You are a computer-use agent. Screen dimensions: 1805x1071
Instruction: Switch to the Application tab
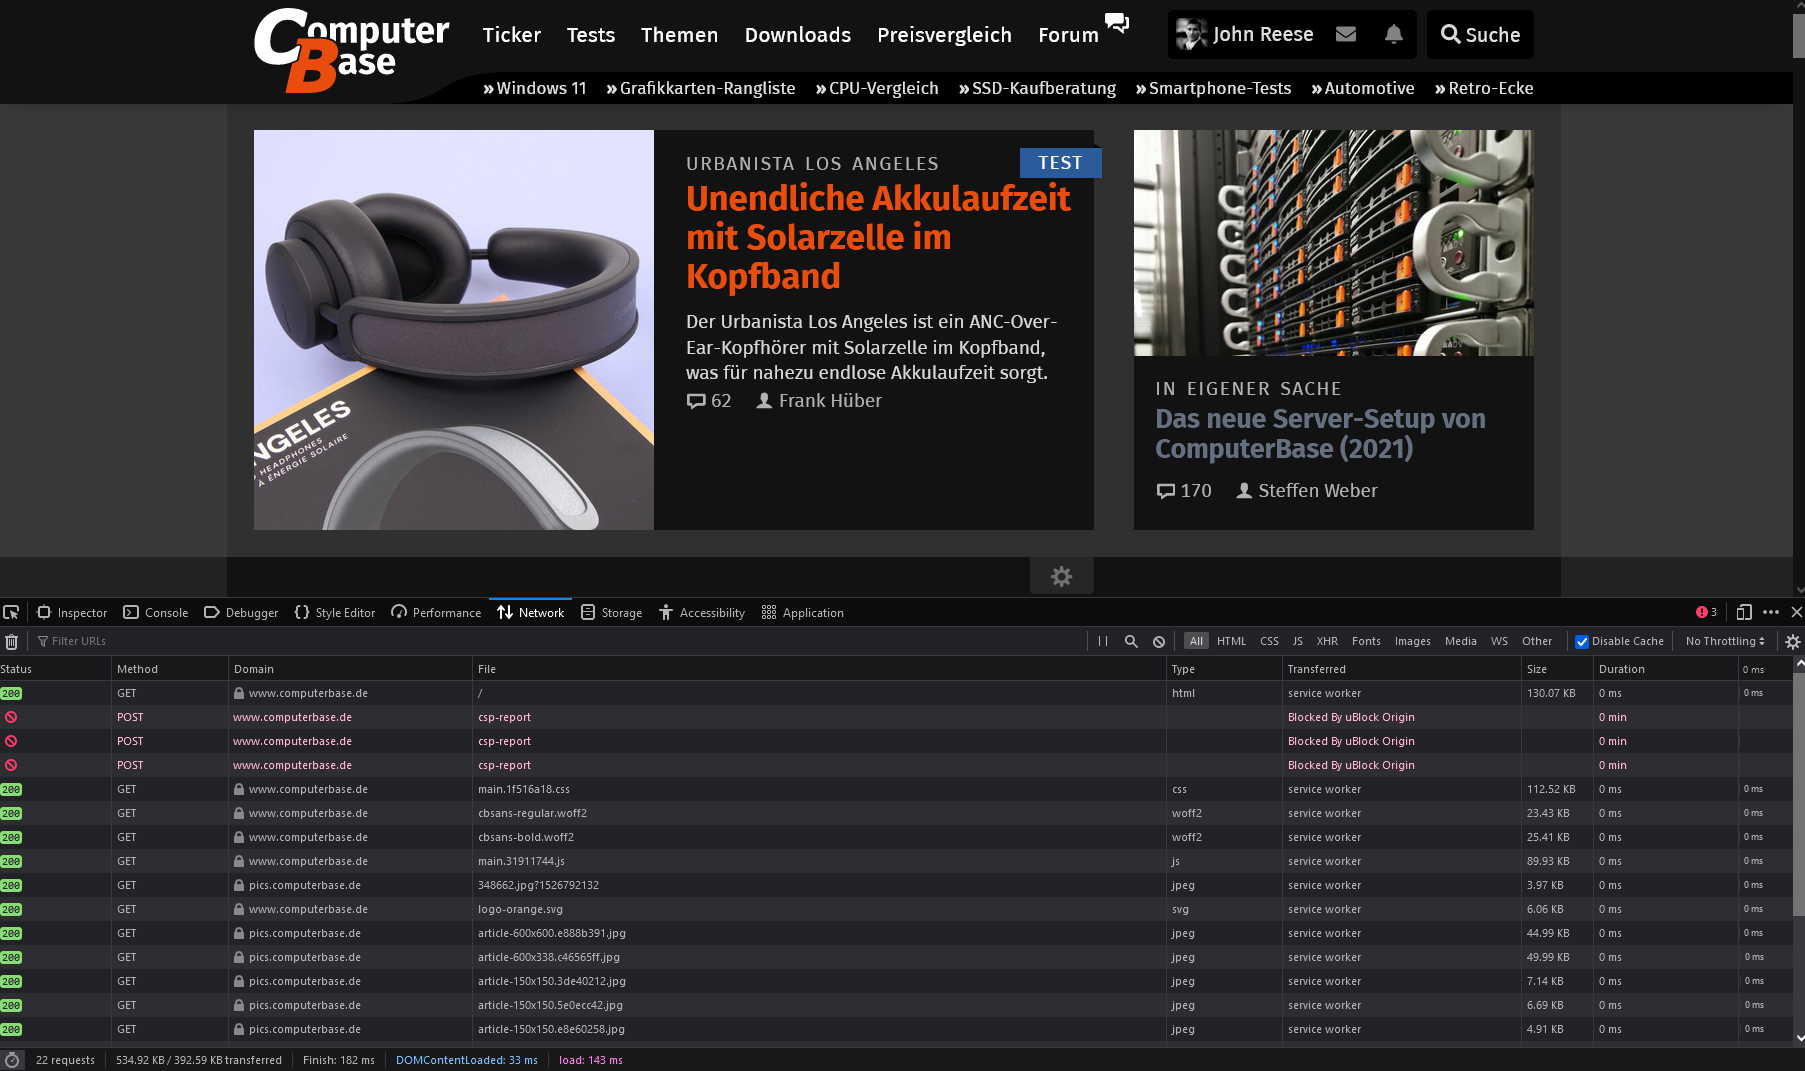click(802, 612)
